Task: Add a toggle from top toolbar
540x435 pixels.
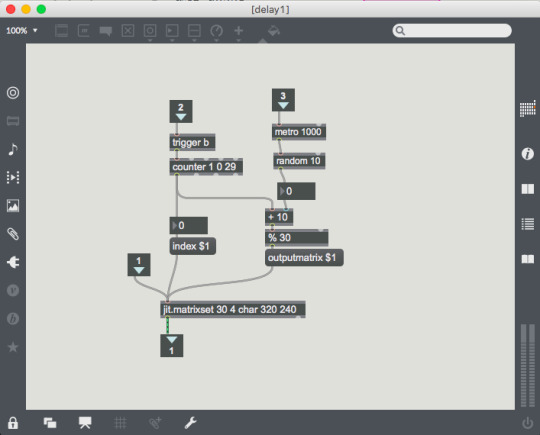Action: point(128,31)
